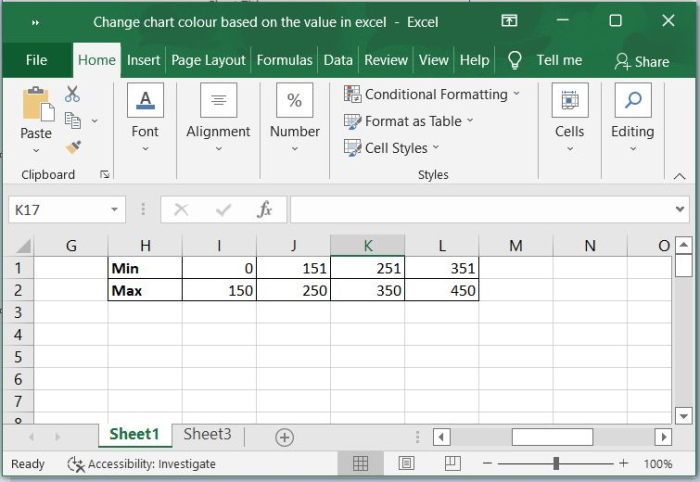Zoom in using the plus icon

click(x=624, y=464)
